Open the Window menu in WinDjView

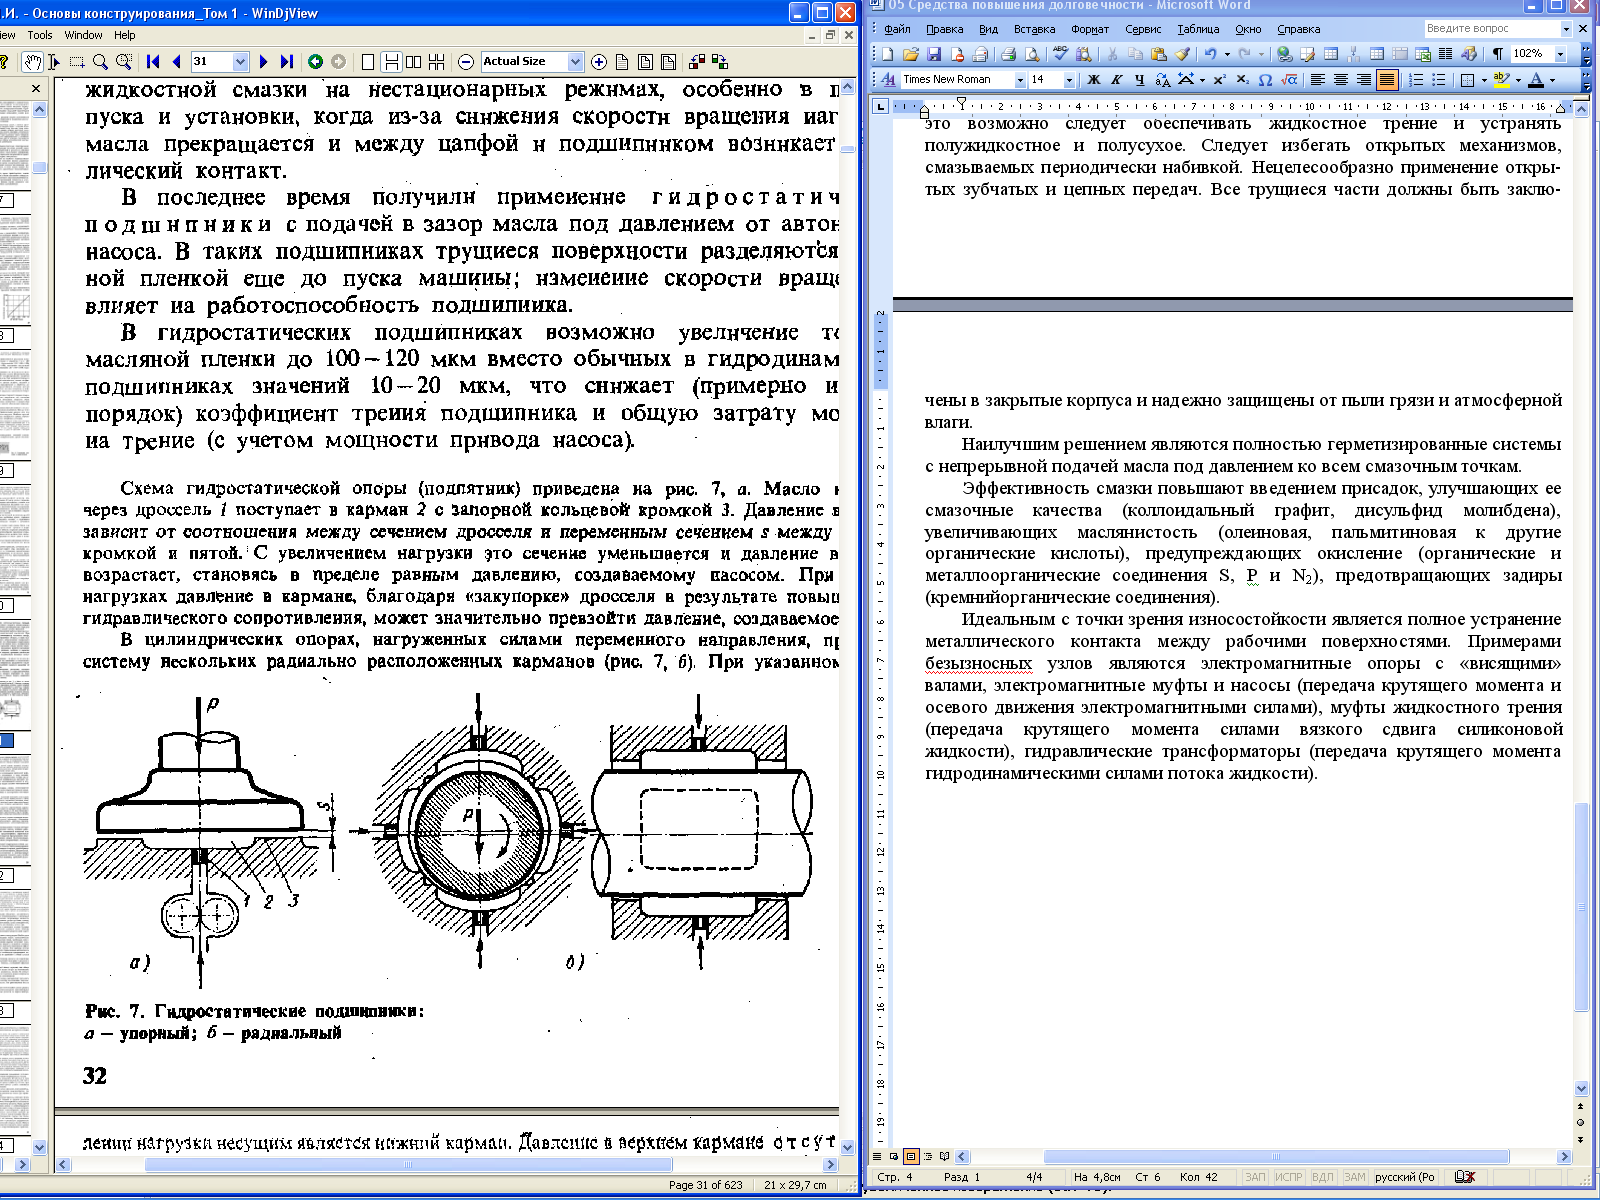(x=83, y=35)
